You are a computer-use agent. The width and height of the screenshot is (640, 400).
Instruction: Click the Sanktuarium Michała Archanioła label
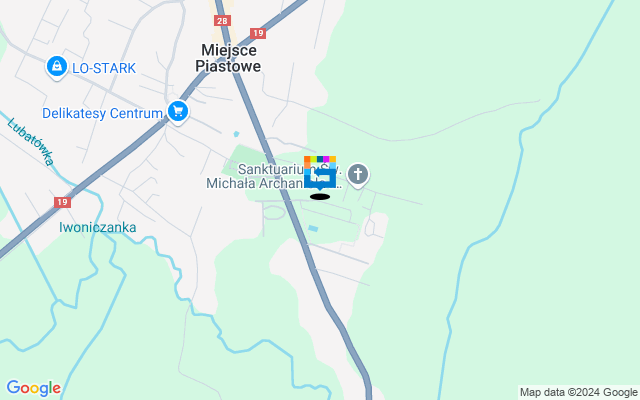[274, 176]
